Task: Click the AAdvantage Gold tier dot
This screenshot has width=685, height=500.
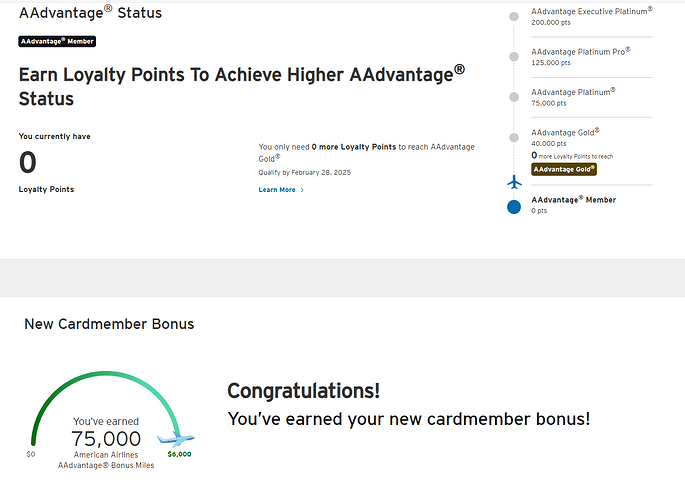Action: (514, 137)
